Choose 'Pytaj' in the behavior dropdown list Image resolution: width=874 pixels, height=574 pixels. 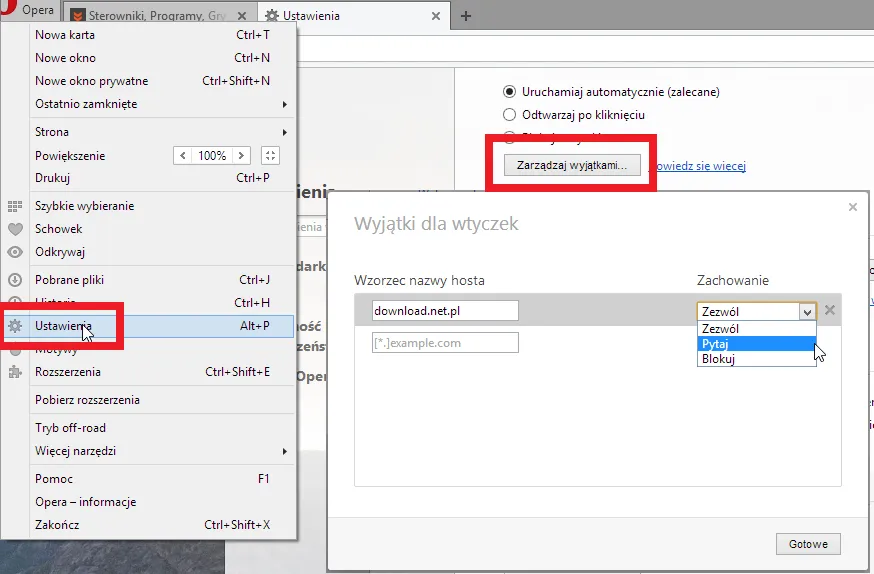click(715, 343)
